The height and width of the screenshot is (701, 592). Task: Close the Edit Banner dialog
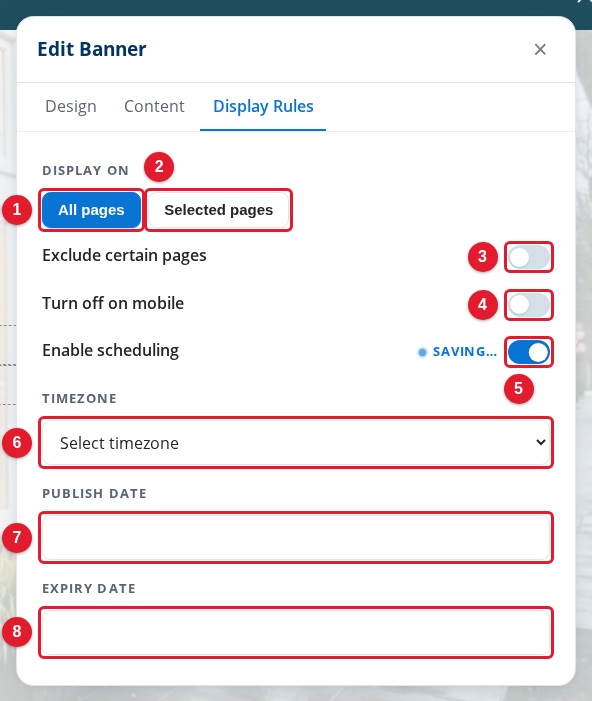pyautogui.click(x=540, y=50)
